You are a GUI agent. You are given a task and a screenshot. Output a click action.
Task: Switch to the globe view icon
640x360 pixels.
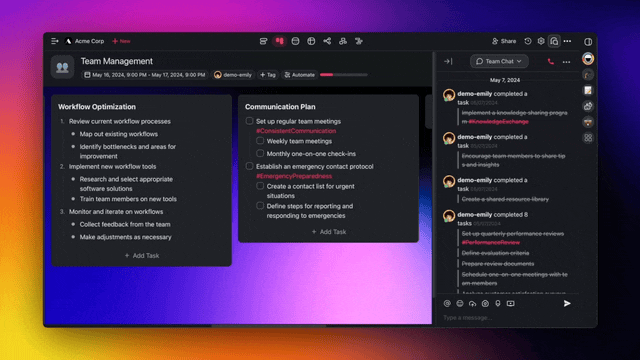point(311,41)
